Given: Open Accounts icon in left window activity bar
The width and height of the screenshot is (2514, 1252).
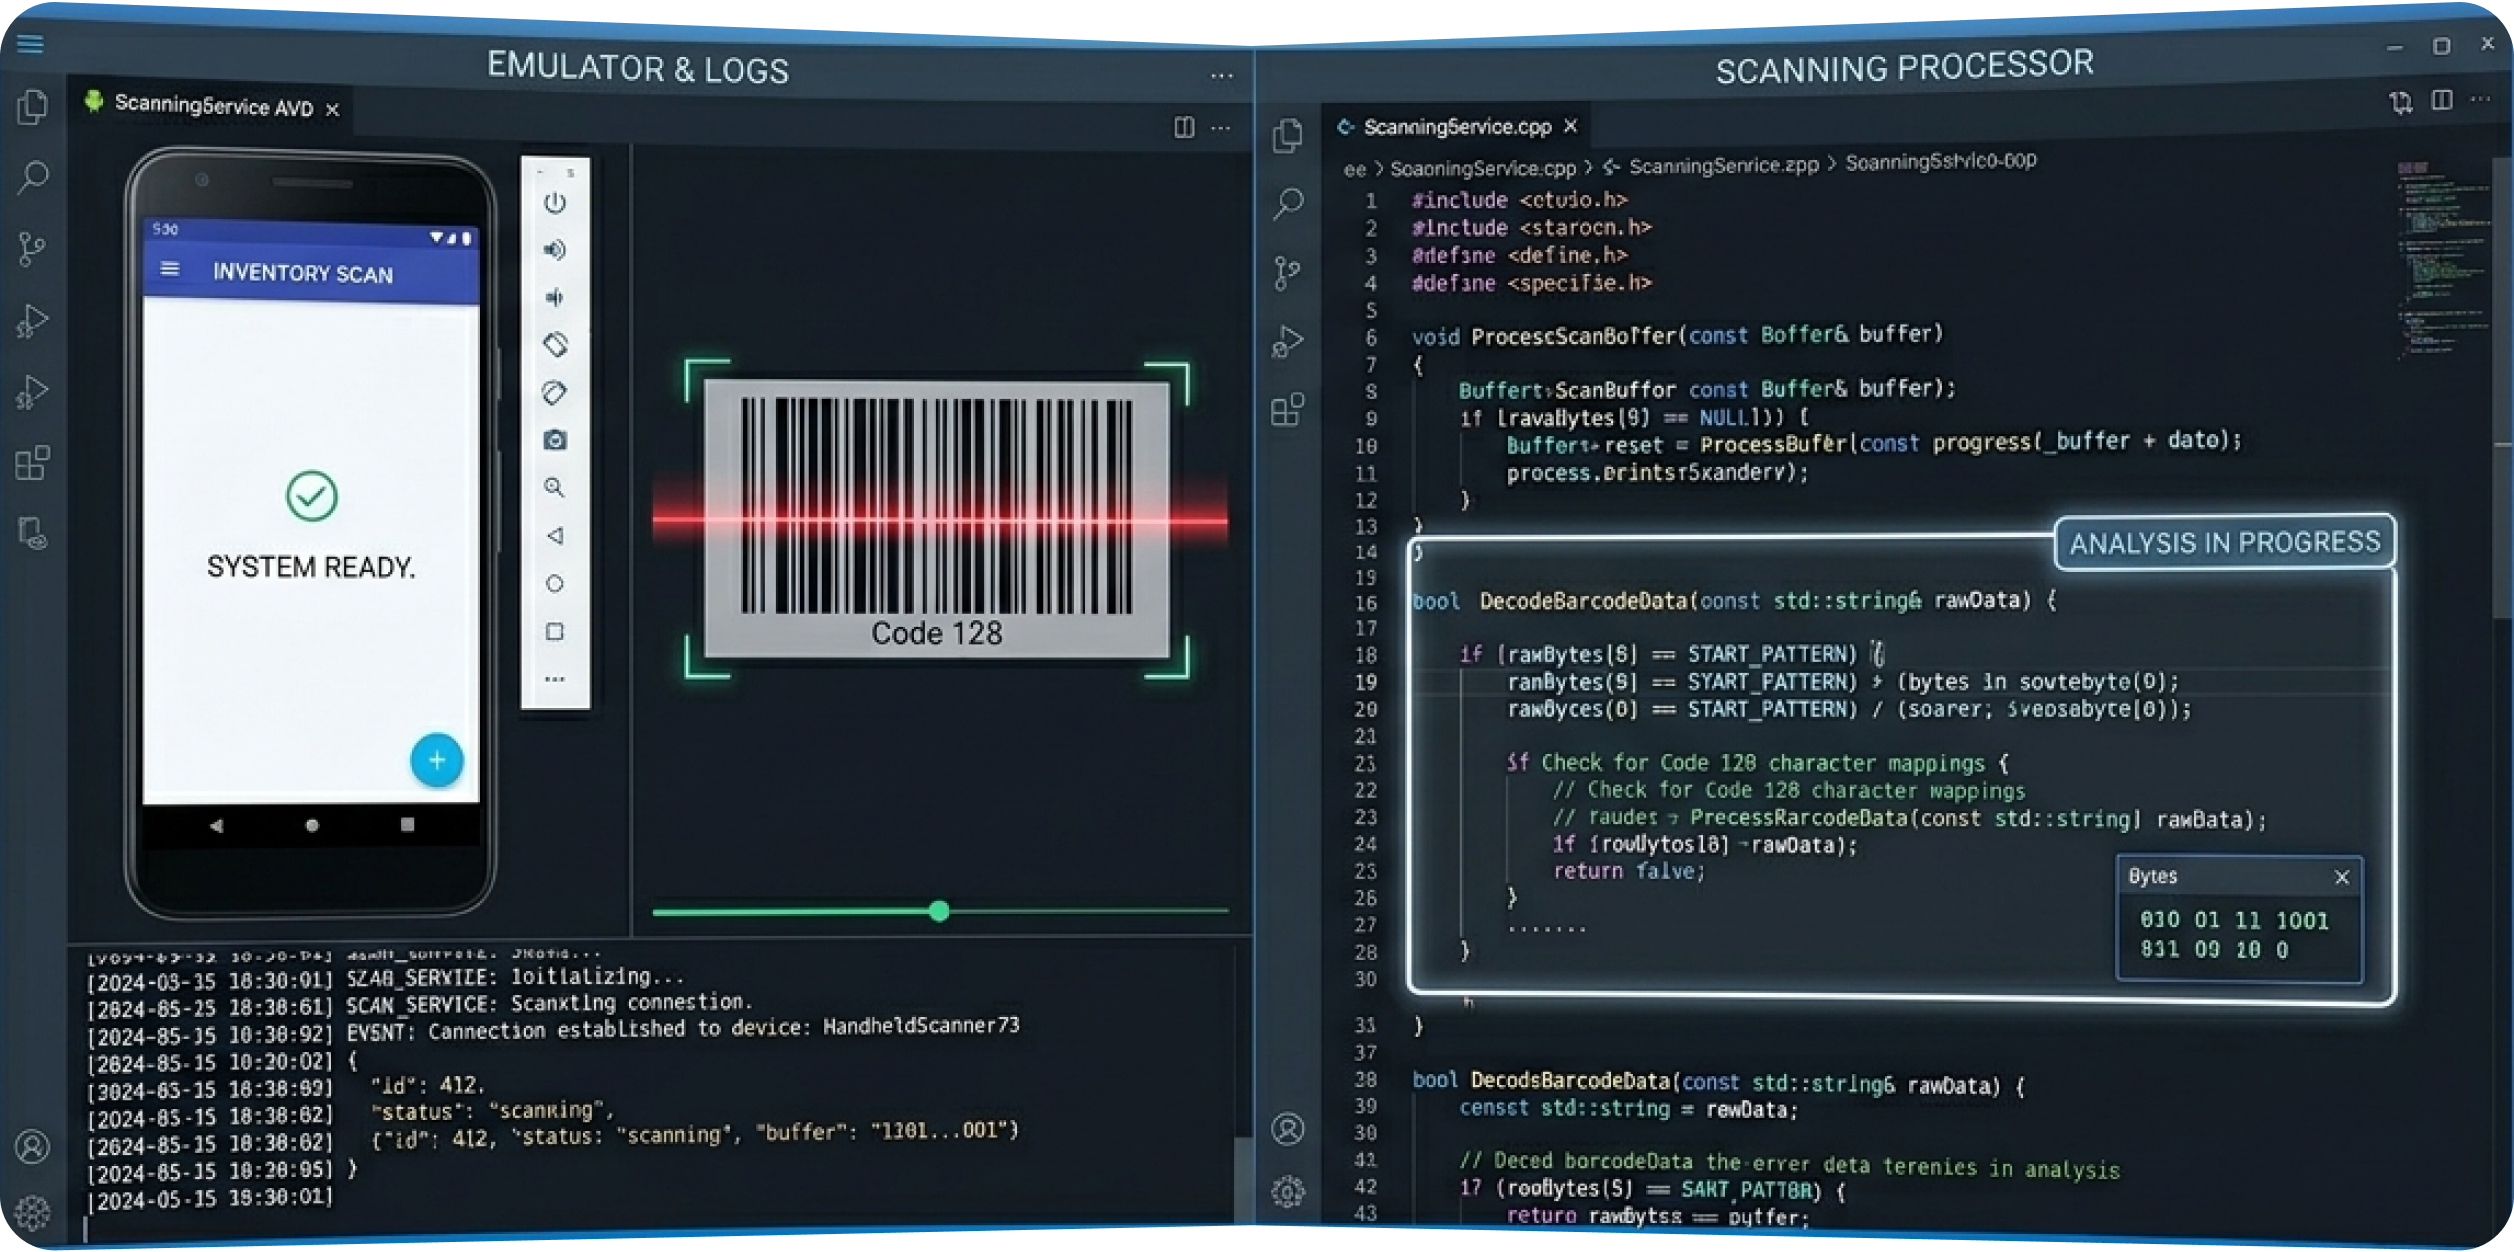Looking at the screenshot, I should [x=32, y=1146].
